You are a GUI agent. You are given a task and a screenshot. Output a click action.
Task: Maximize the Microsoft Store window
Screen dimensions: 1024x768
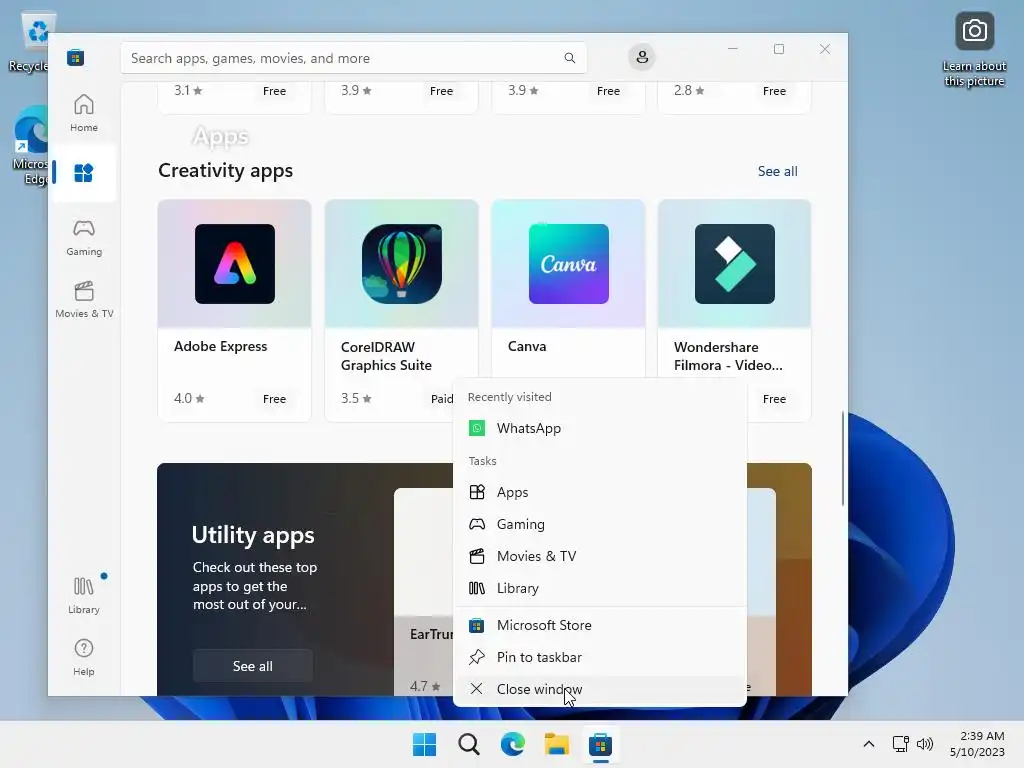pos(778,49)
